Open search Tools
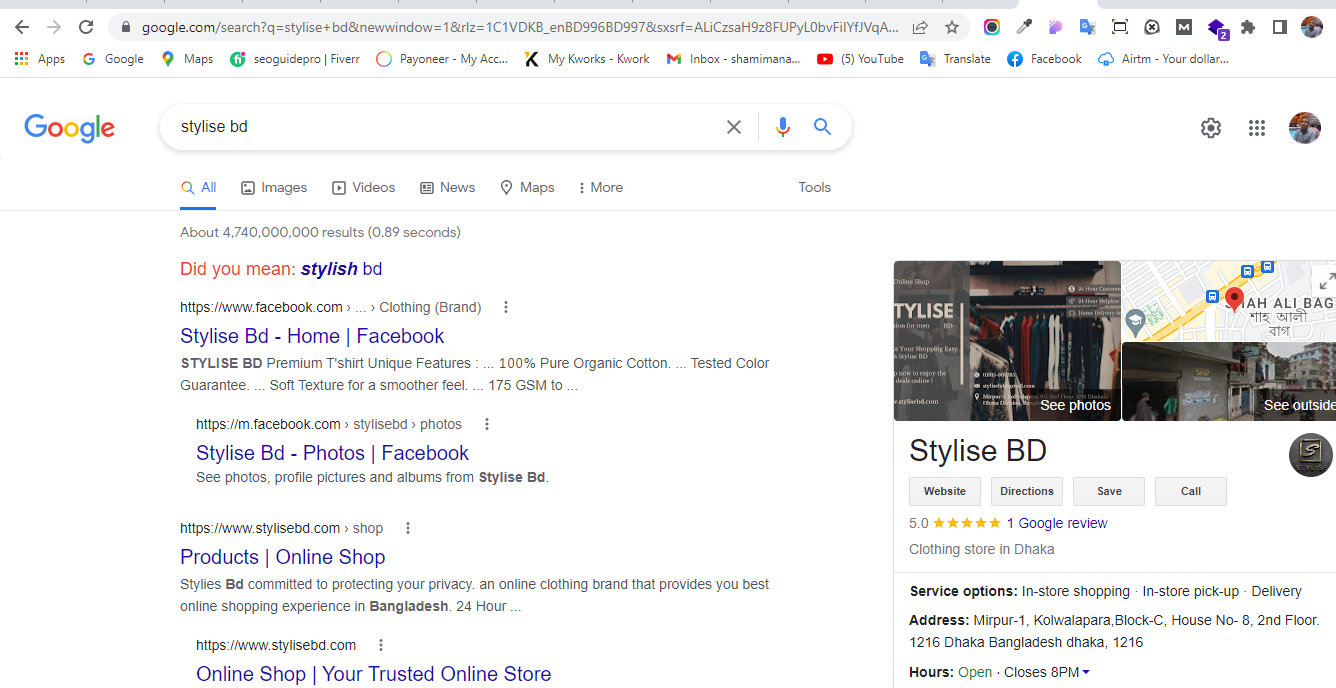This screenshot has height=688, width=1336. click(x=814, y=187)
